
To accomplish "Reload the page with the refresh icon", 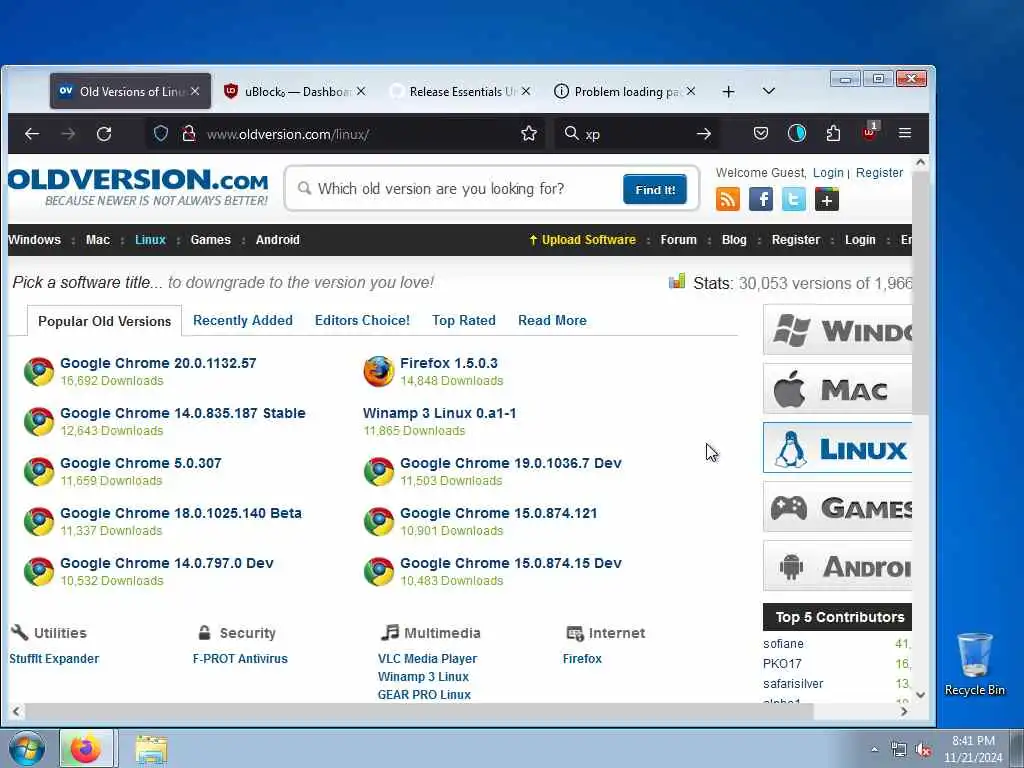I will point(104,134).
